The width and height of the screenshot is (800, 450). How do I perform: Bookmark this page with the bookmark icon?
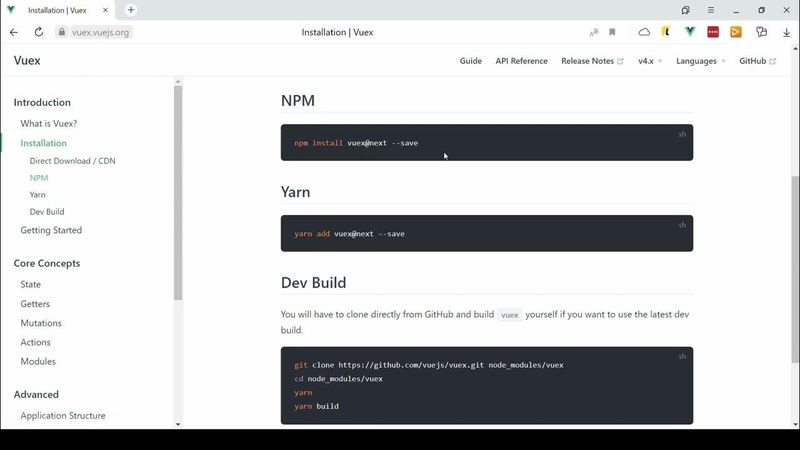point(612,32)
